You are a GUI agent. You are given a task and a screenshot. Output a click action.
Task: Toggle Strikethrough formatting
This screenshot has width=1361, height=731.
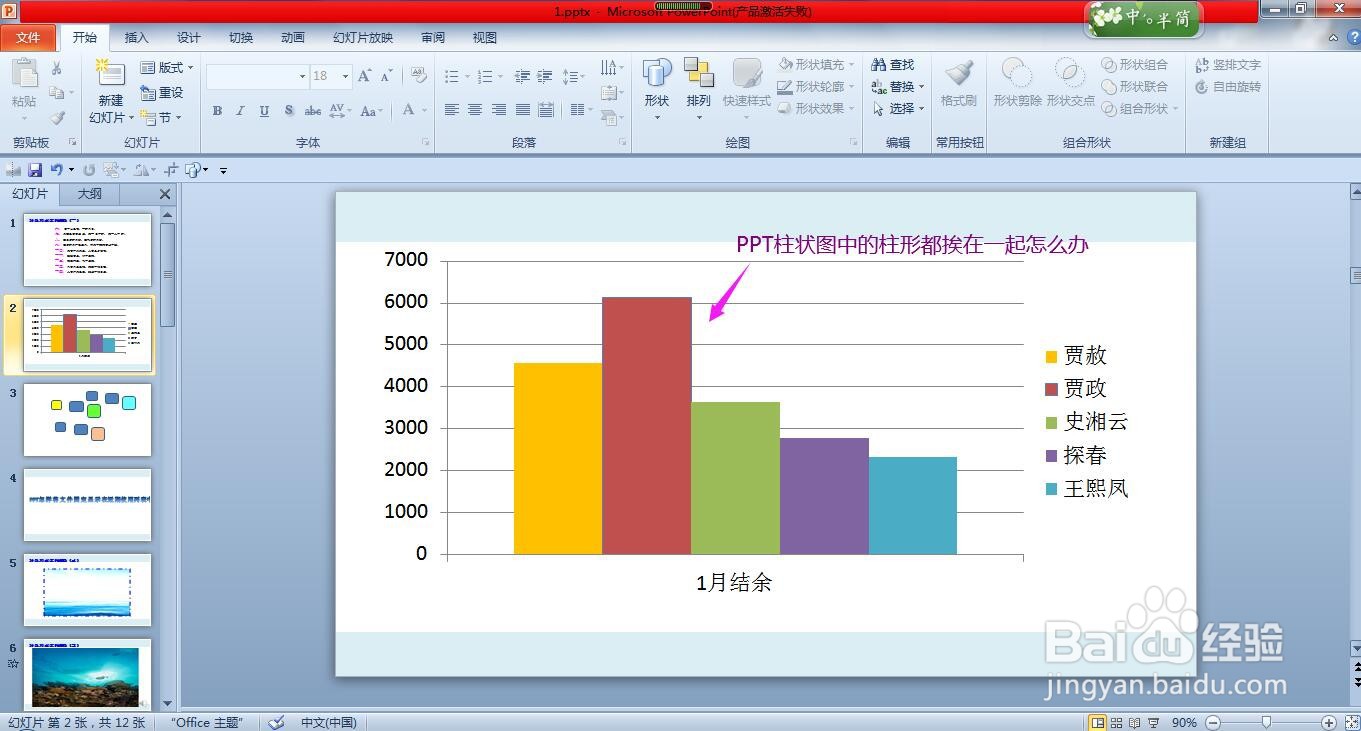[x=313, y=110]
